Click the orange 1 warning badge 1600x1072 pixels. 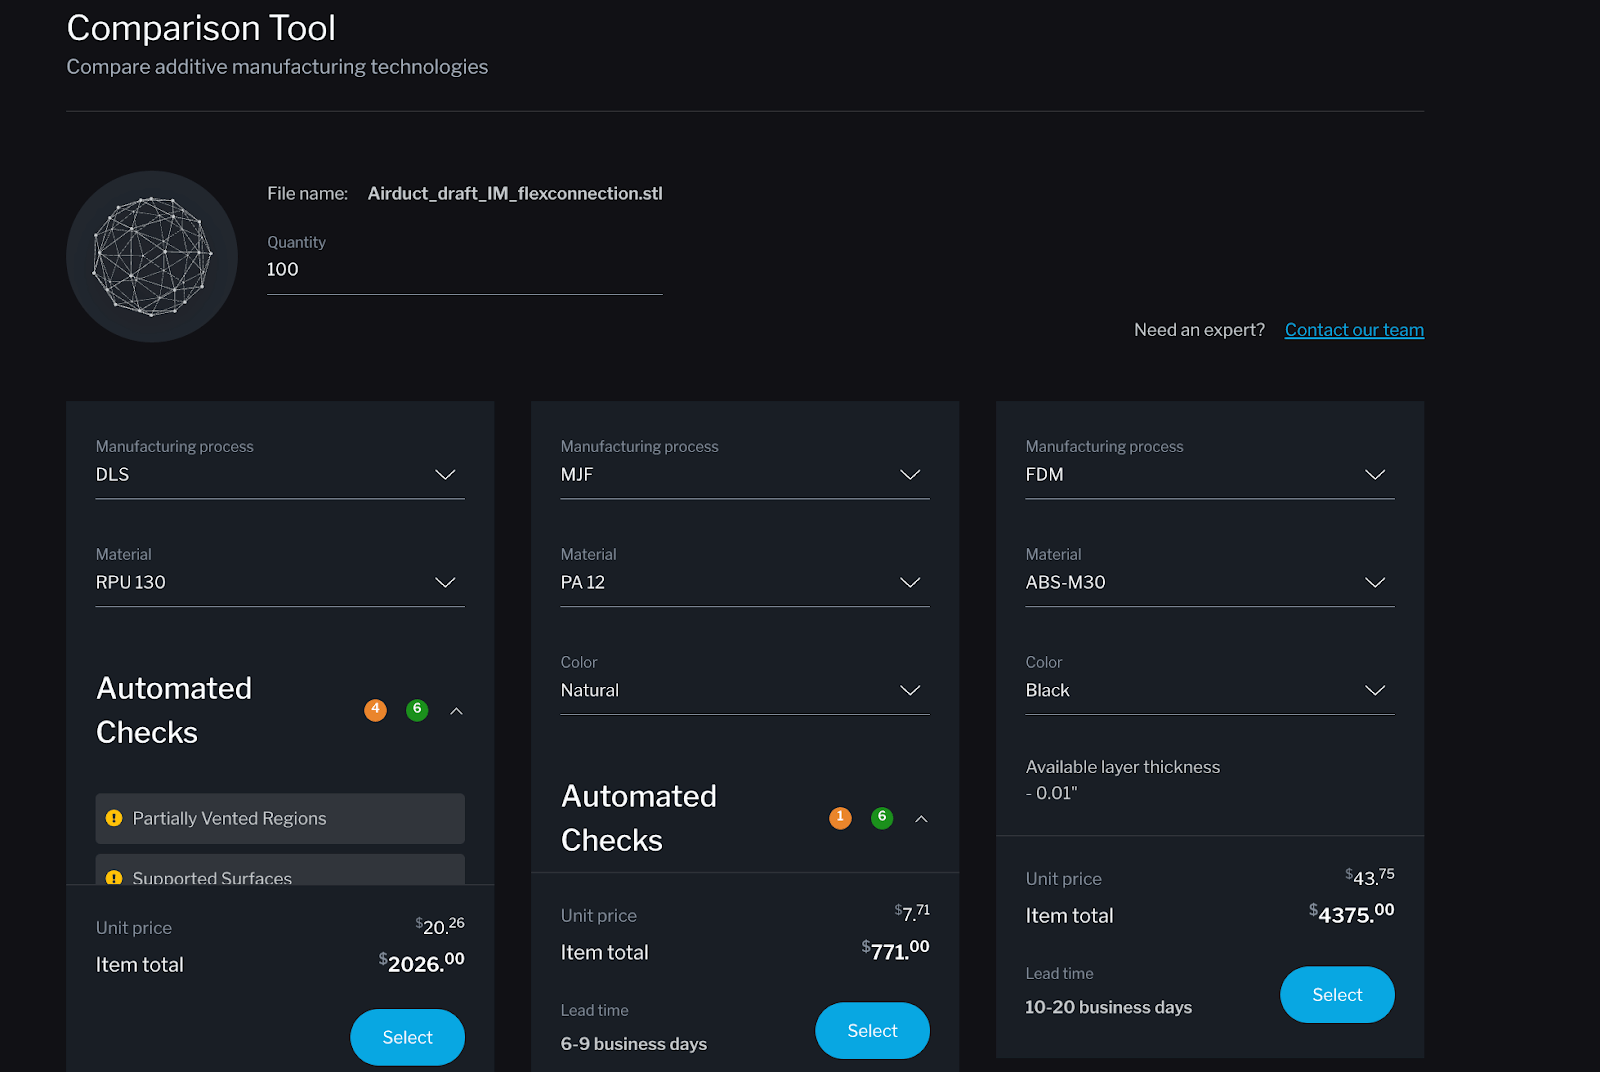pos(840,818)
